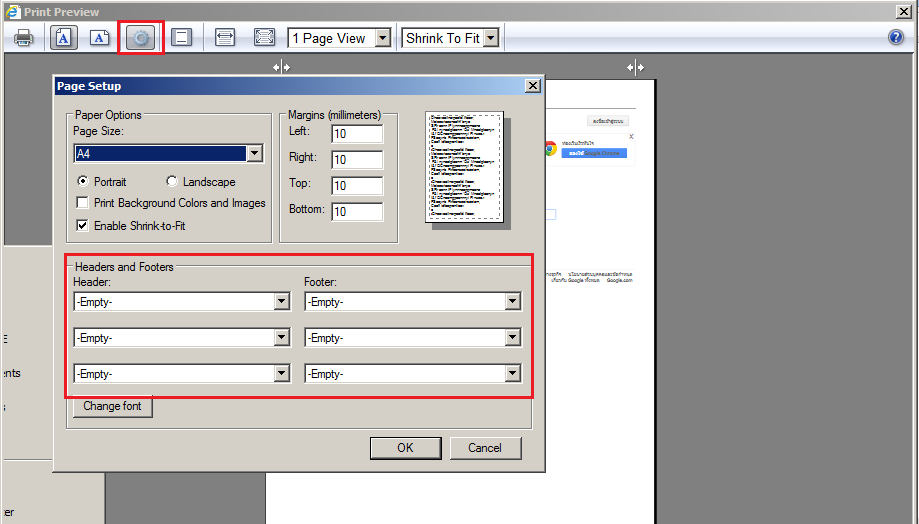Select the Portrait orientation toolbar icon
The width and height of the screenshot is (919, 524).
[x=64, y=38]
